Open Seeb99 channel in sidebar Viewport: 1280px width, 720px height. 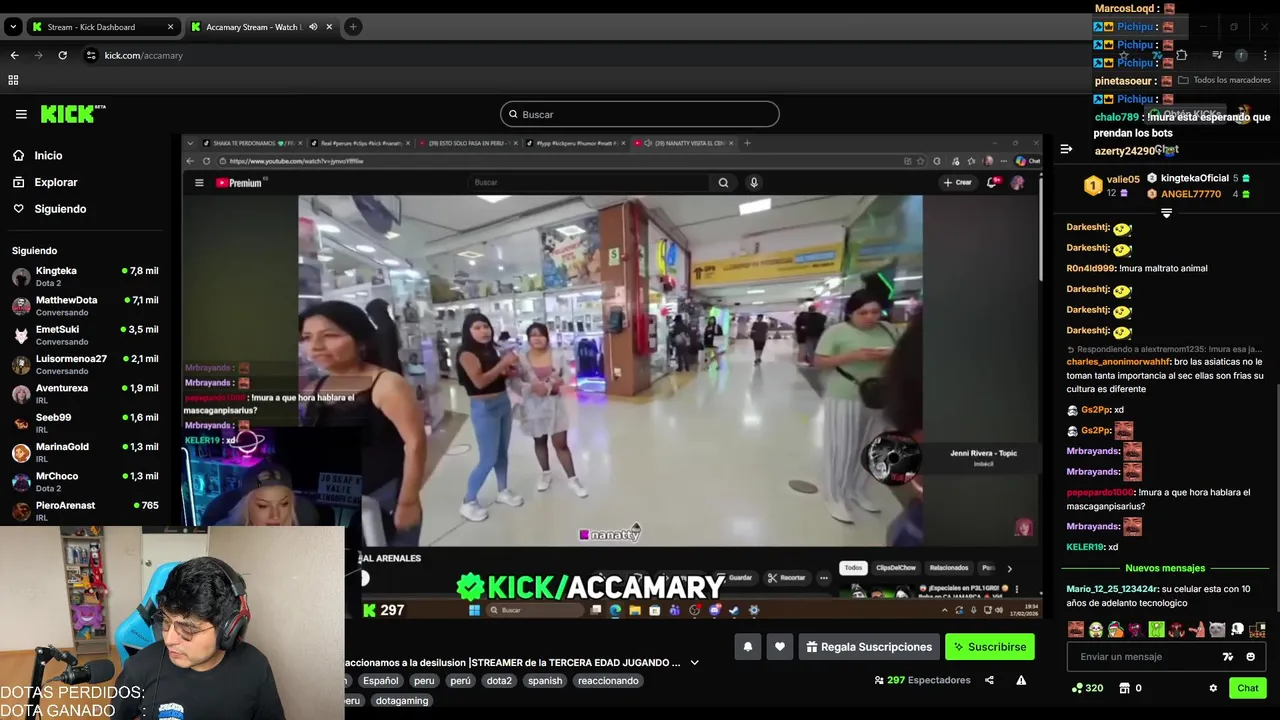pos(85,422)
